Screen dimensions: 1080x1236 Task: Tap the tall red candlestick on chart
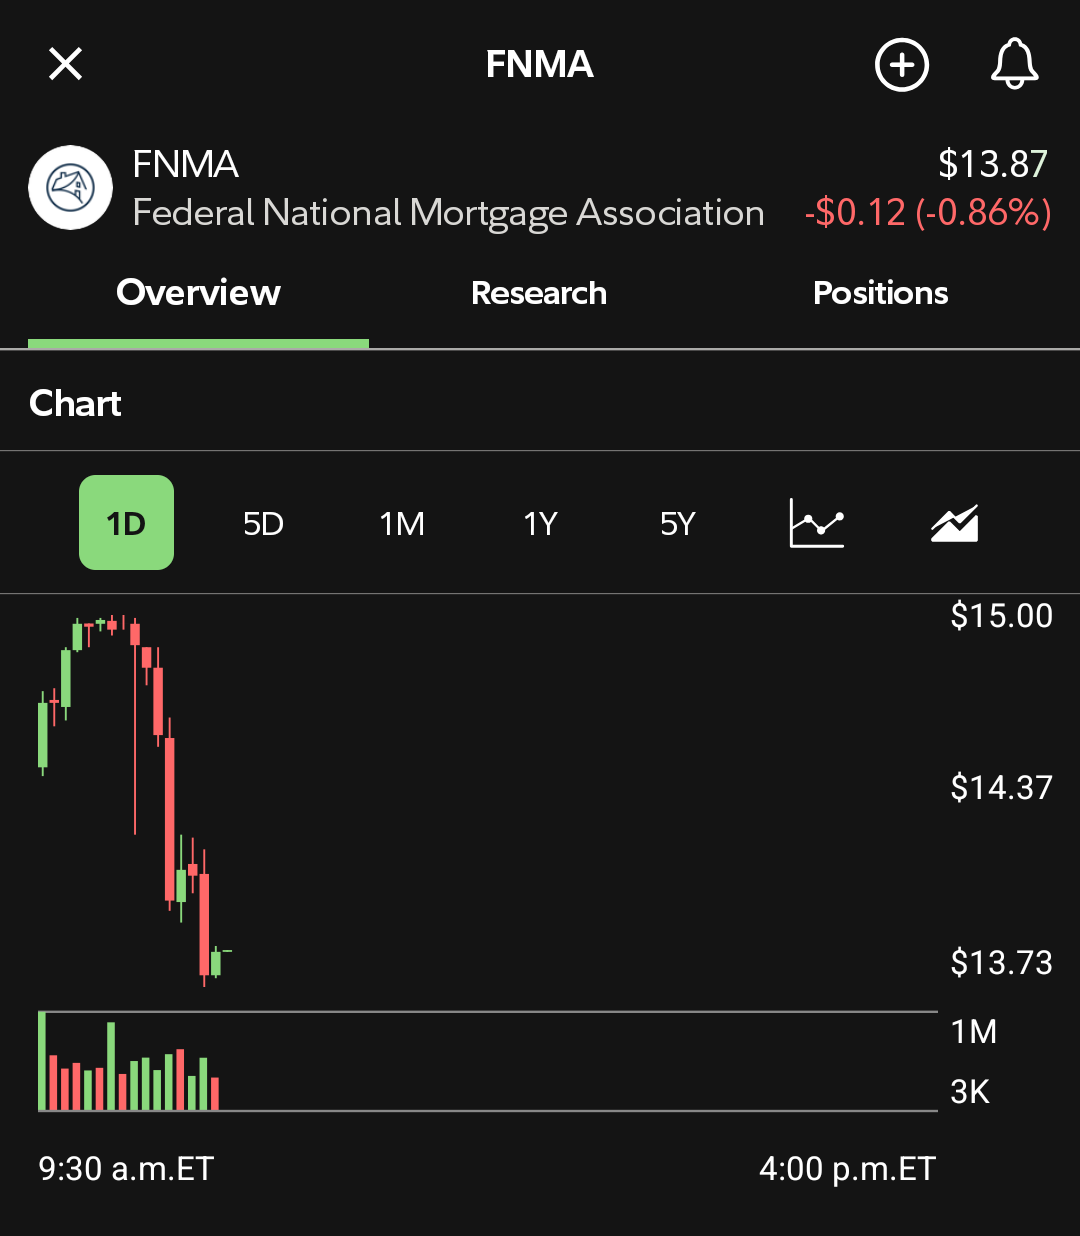tap(170, 819)
